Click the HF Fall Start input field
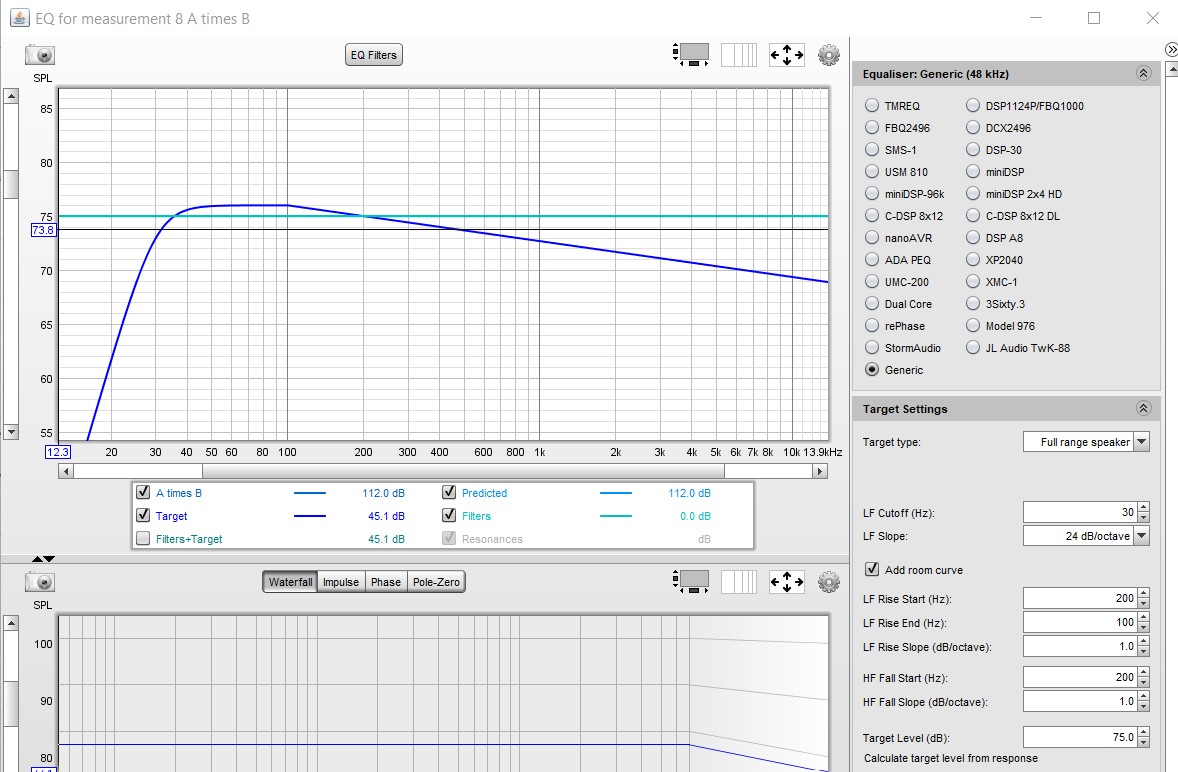Image resolution: width=1178 pixels, height=772 pixels. (1080, 677)
